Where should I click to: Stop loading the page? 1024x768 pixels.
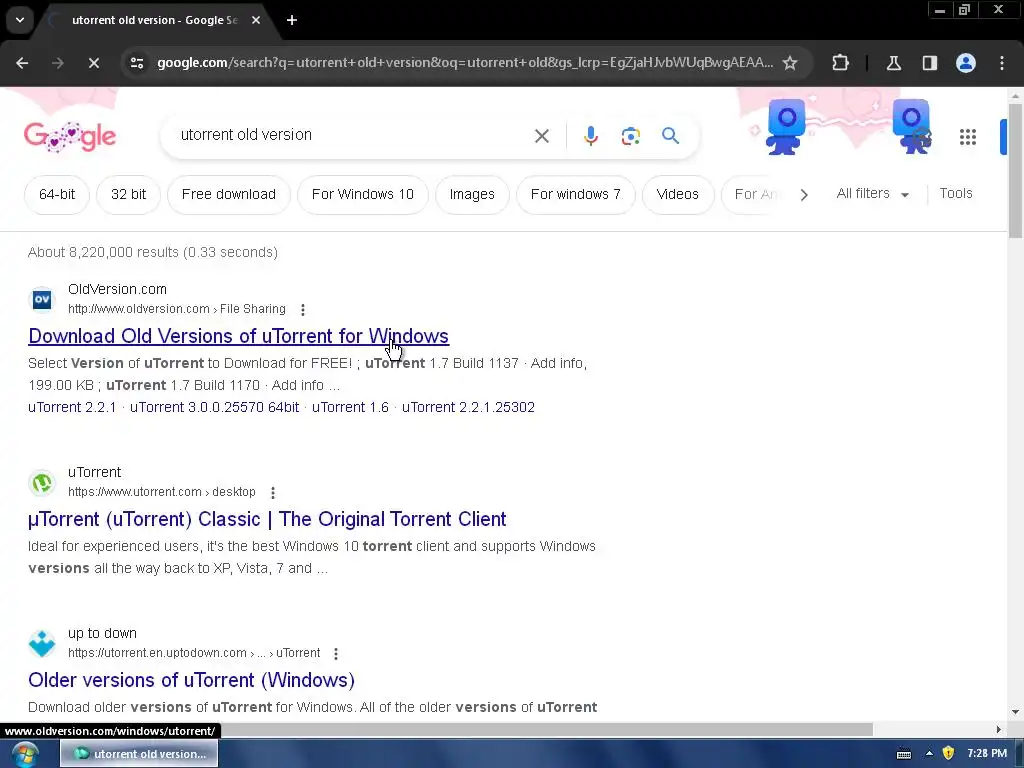[x=93, y=63]
